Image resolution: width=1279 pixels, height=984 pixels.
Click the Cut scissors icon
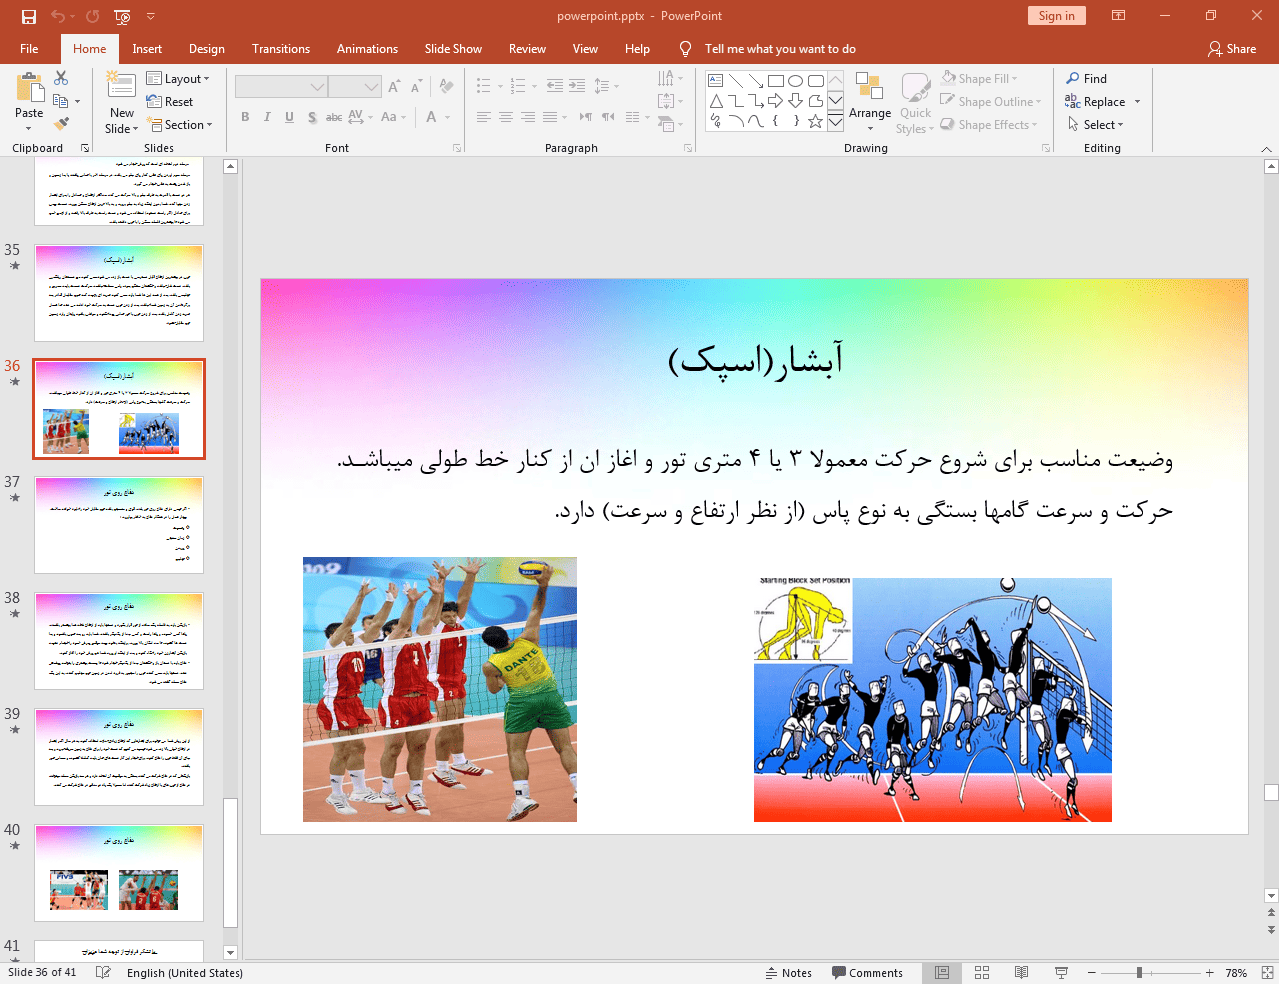pyautogui.click(x=61, y=78)
